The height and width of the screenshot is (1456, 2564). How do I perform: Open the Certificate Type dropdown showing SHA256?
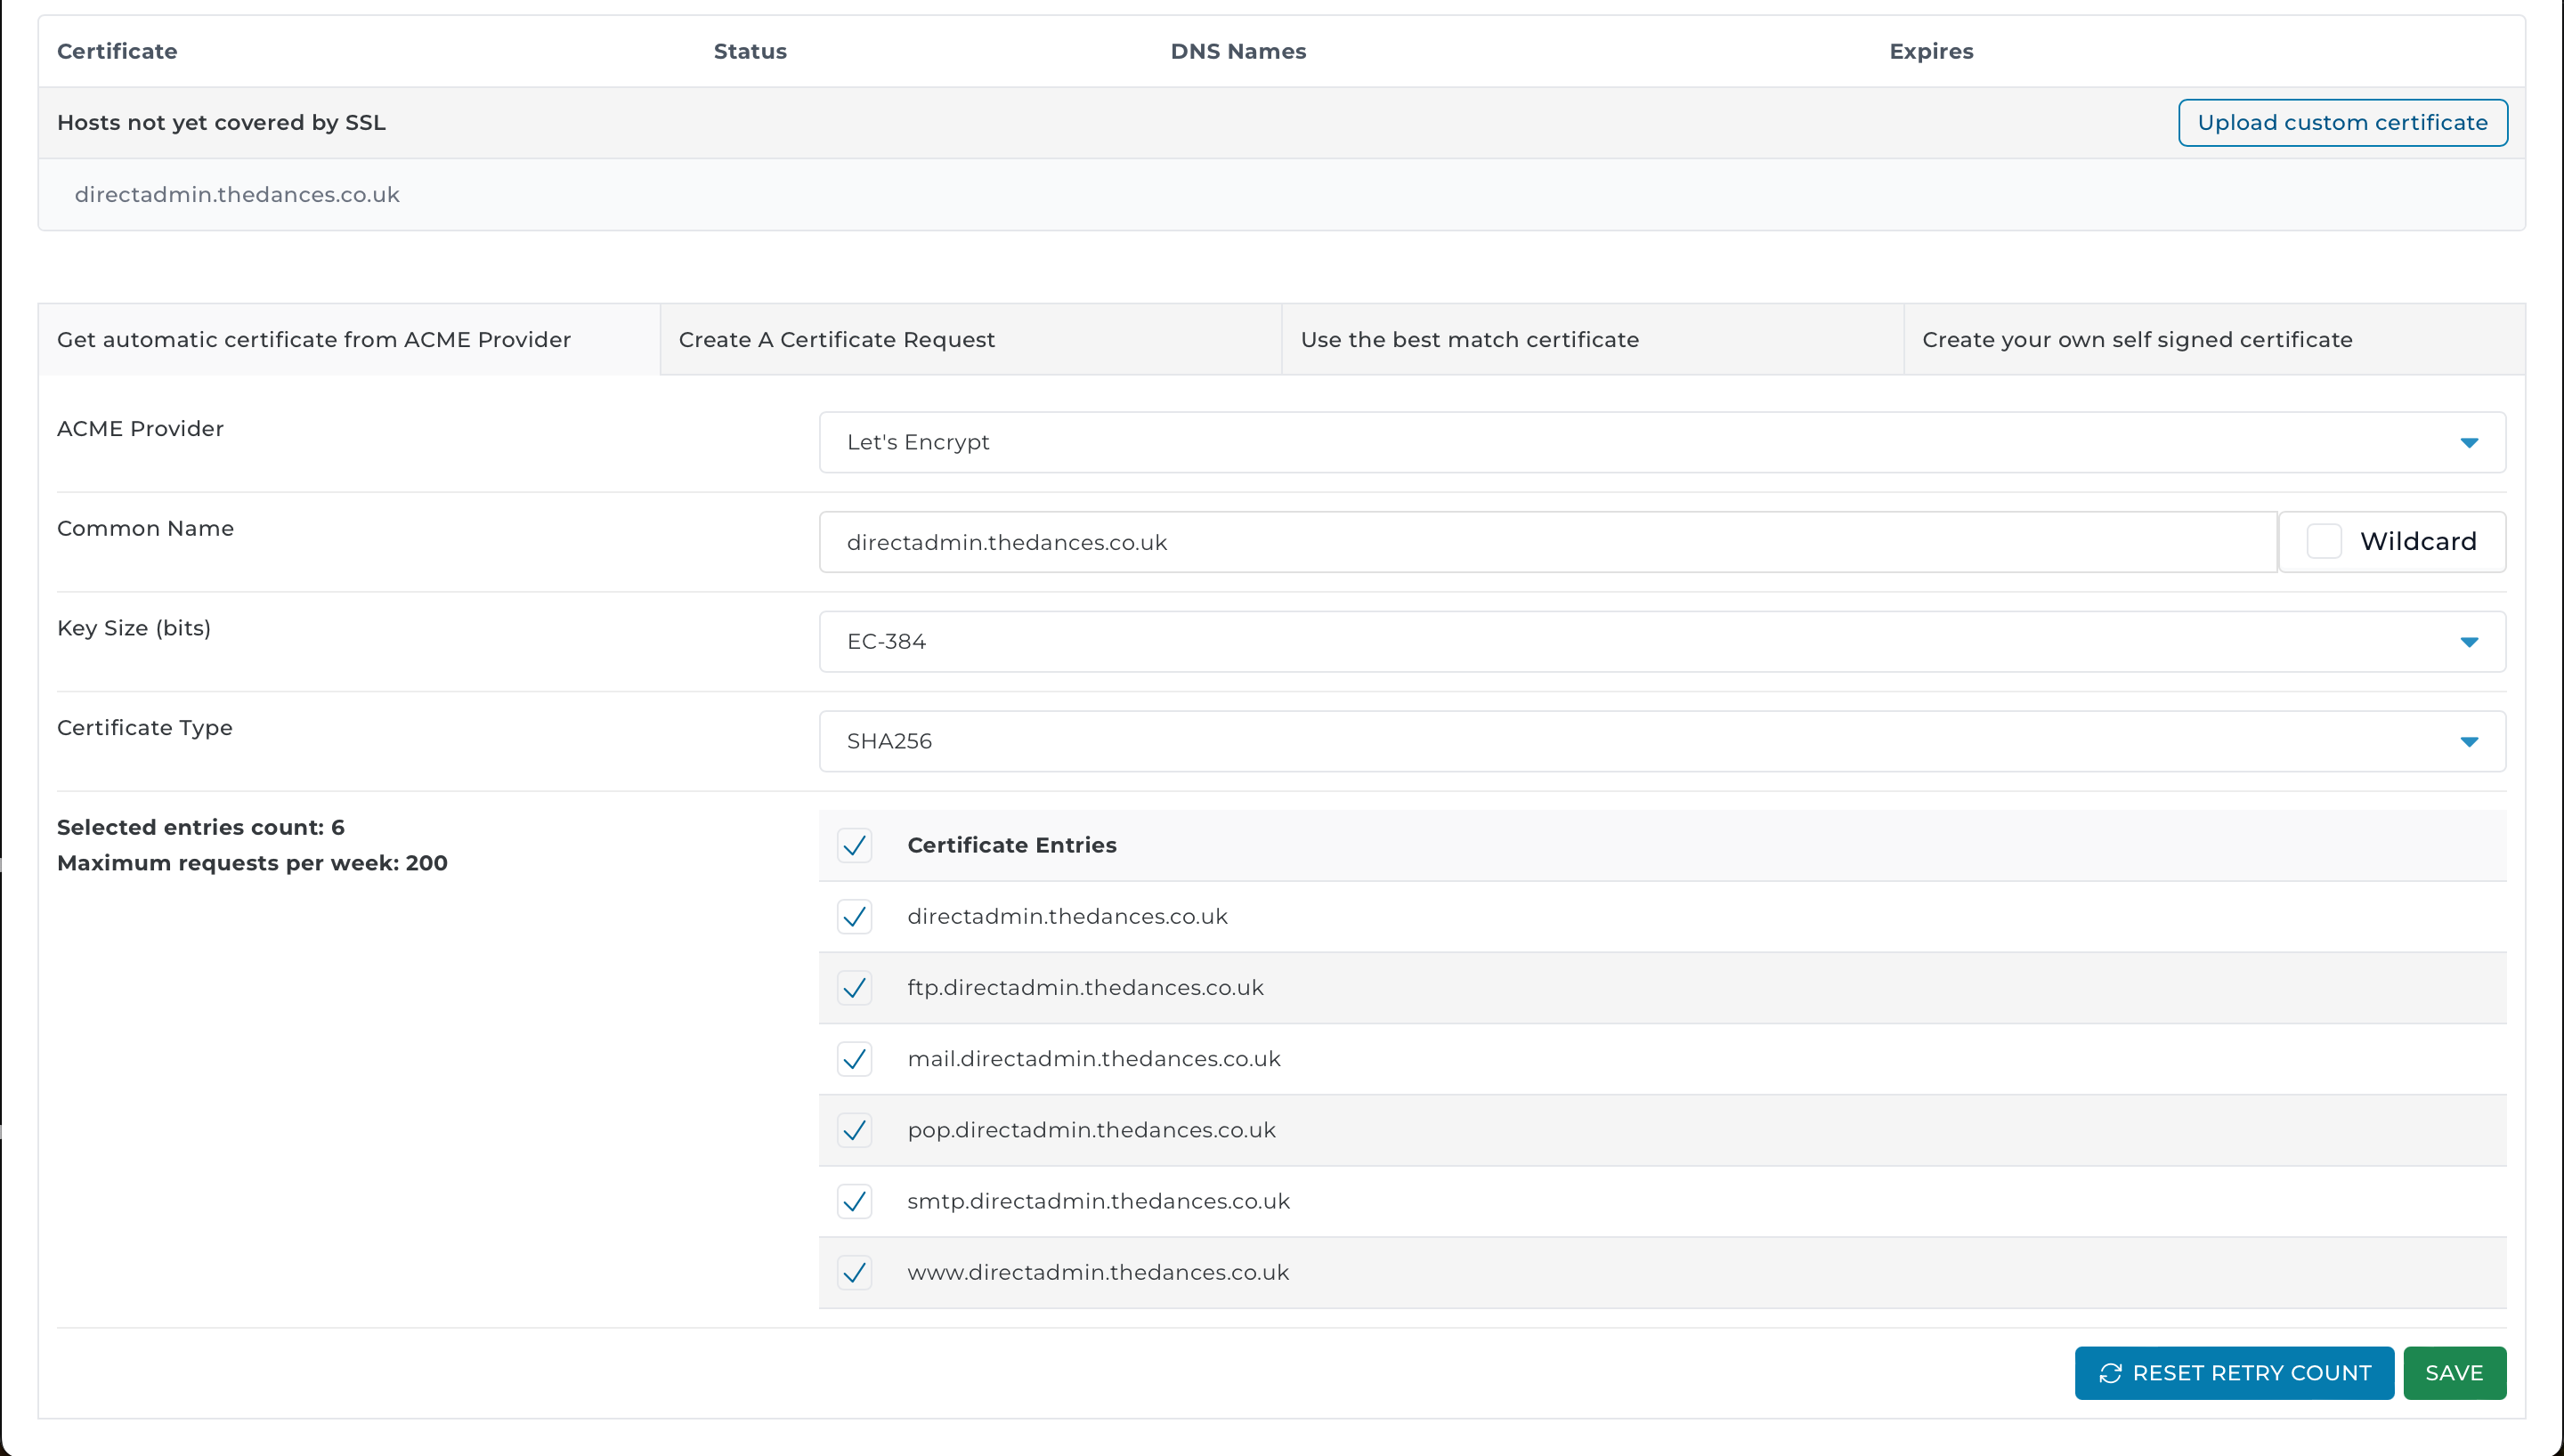point(1662,741)
